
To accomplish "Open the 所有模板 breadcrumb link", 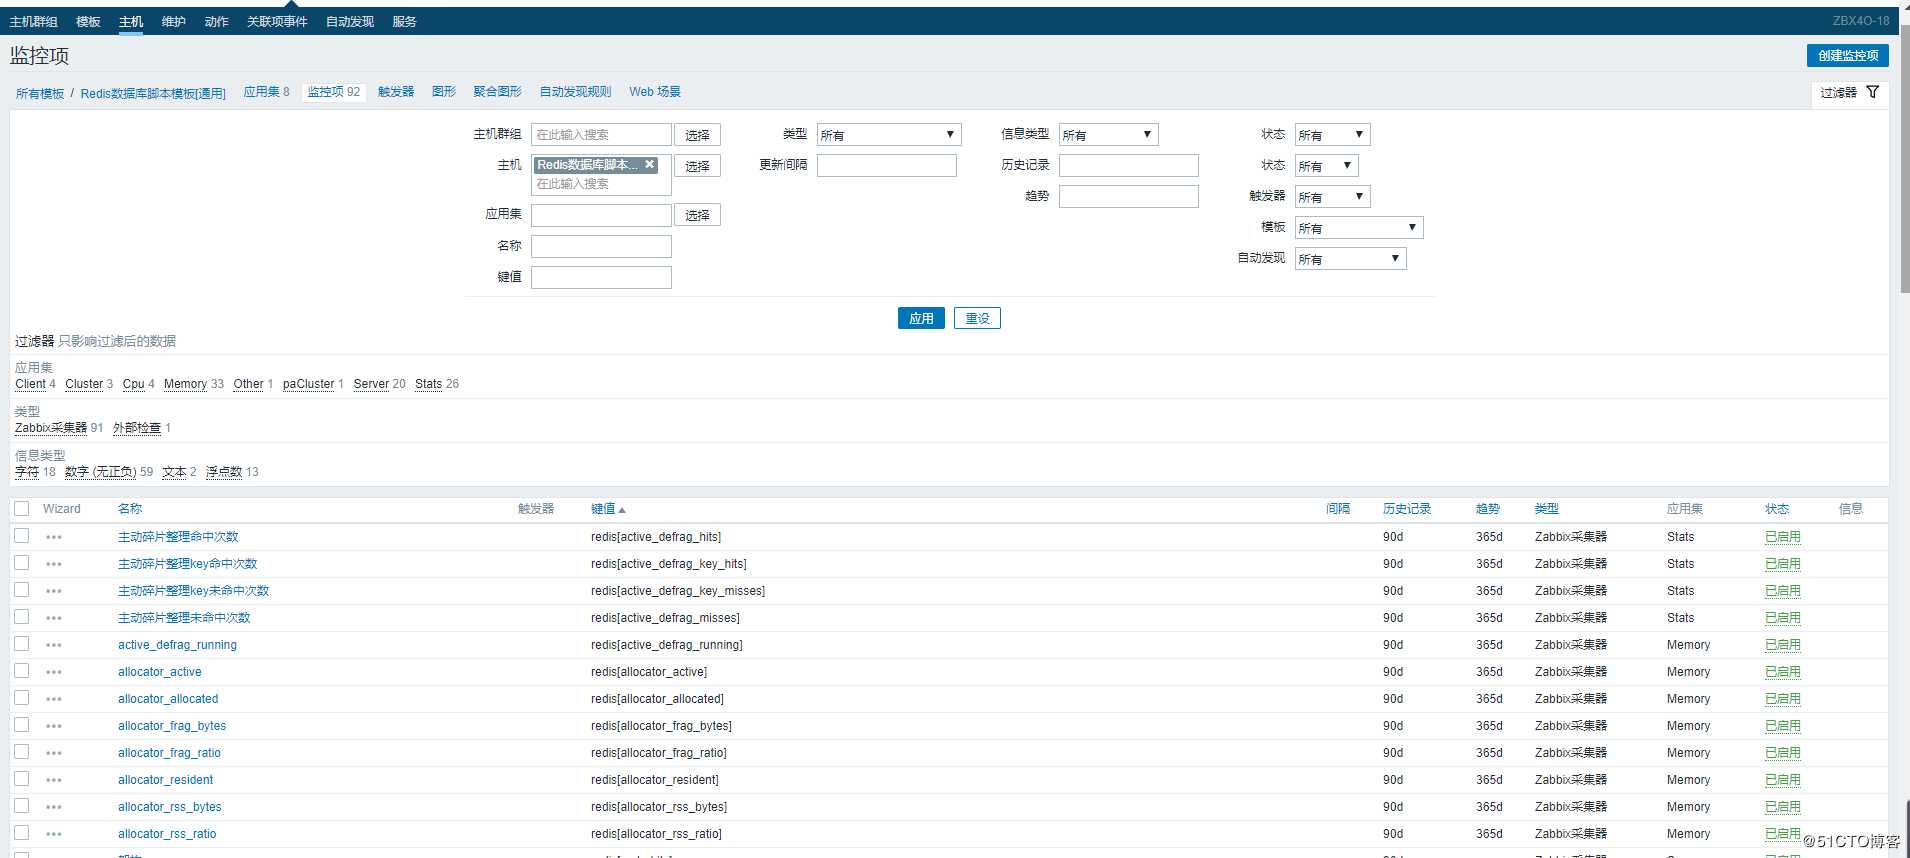I will click(x=40, y=93).
